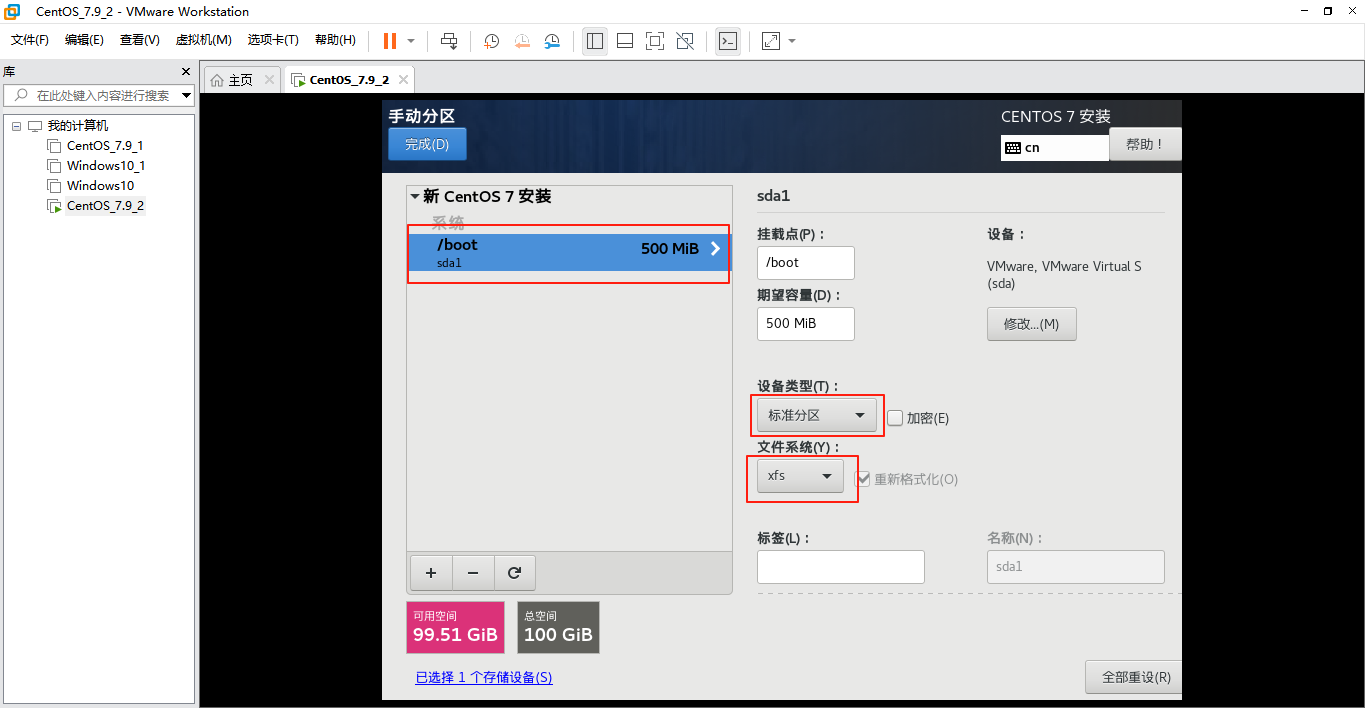Close the library panel with the X
Viewport: 1365px width, 708px height.
point(185,72)
